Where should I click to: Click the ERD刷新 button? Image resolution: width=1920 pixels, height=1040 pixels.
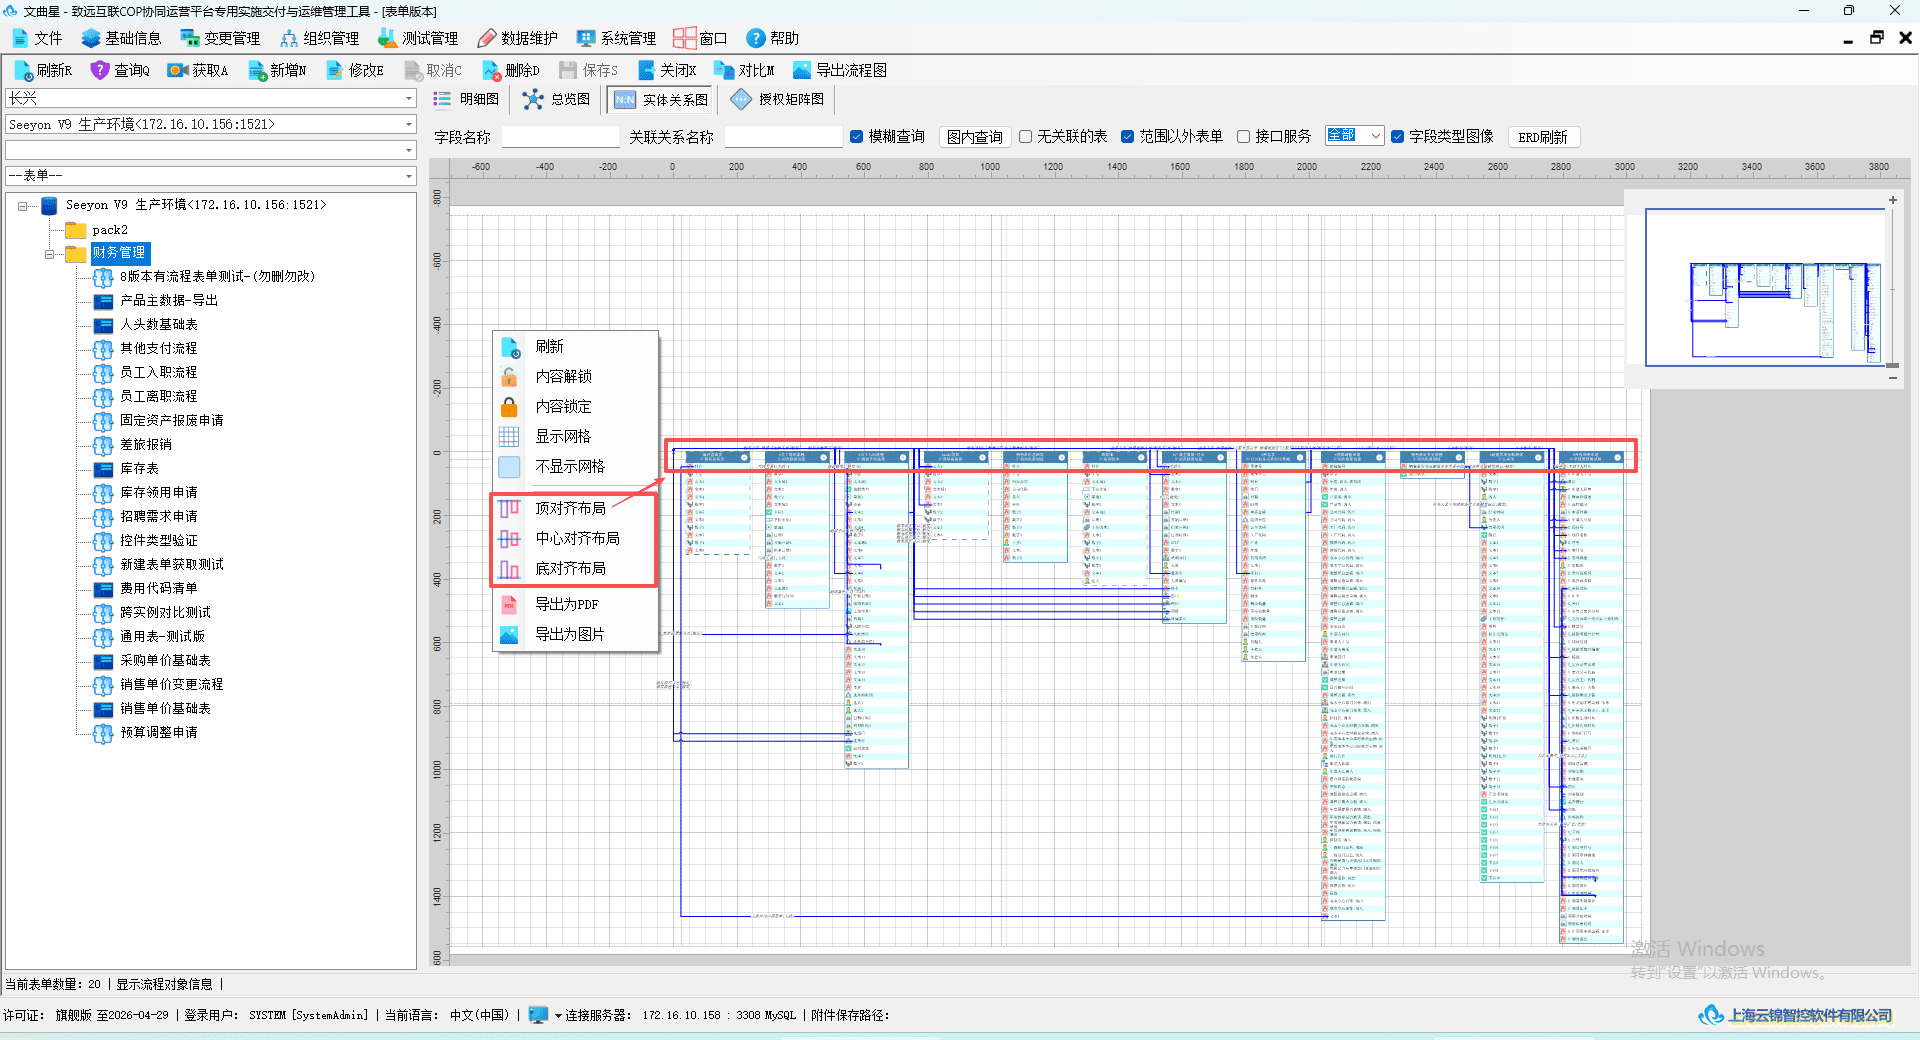click(x=1543, y=137)
